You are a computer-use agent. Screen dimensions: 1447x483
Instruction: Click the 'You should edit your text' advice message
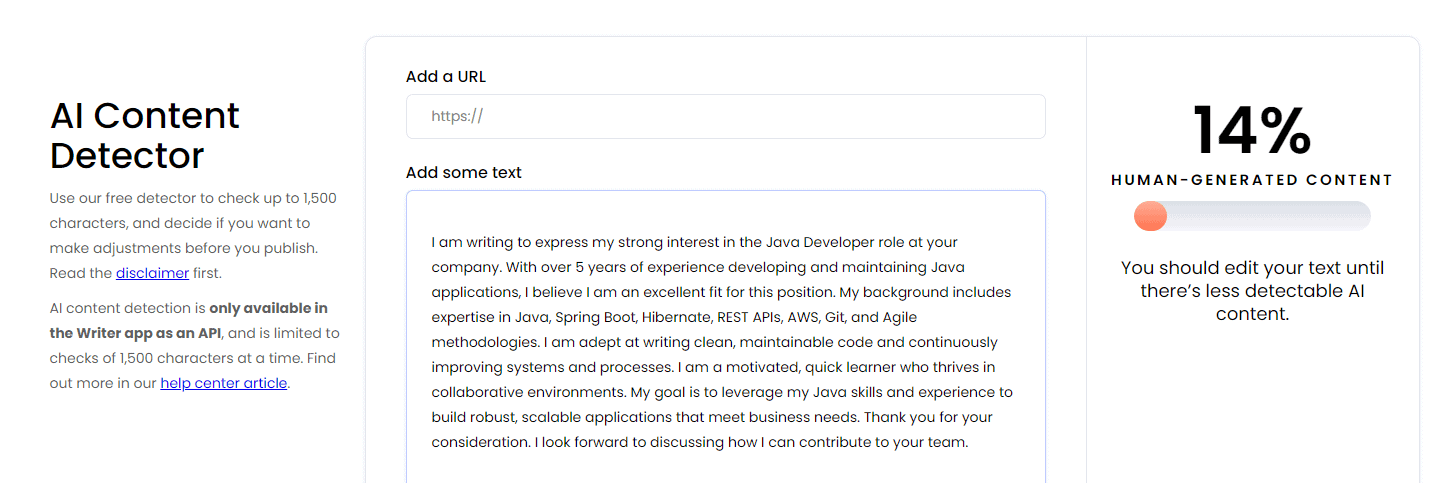(1252, 291)
